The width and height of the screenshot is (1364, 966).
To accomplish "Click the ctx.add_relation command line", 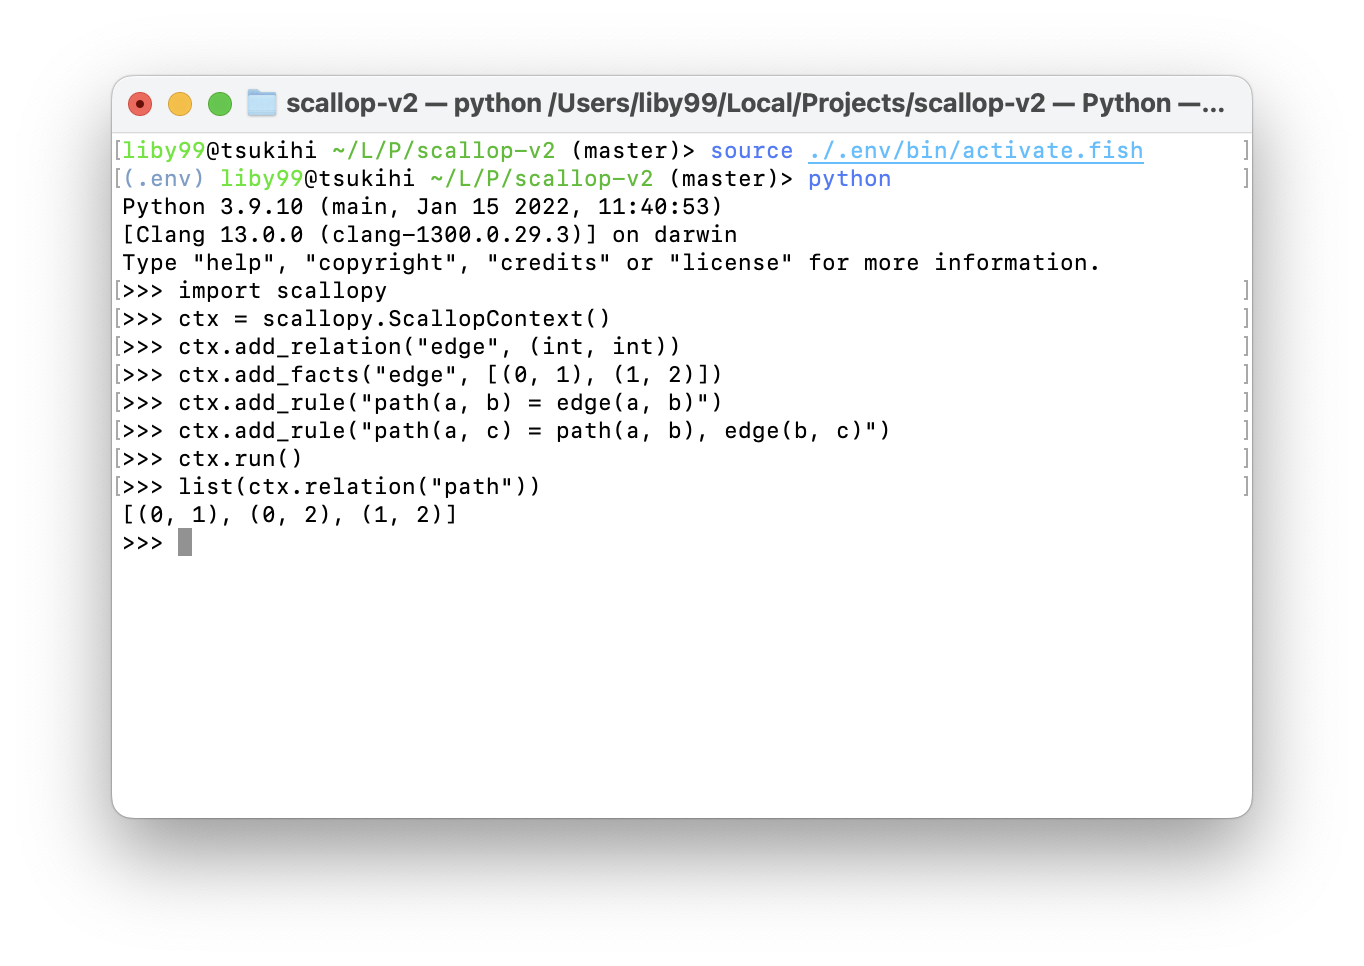I will click(429, 347).
